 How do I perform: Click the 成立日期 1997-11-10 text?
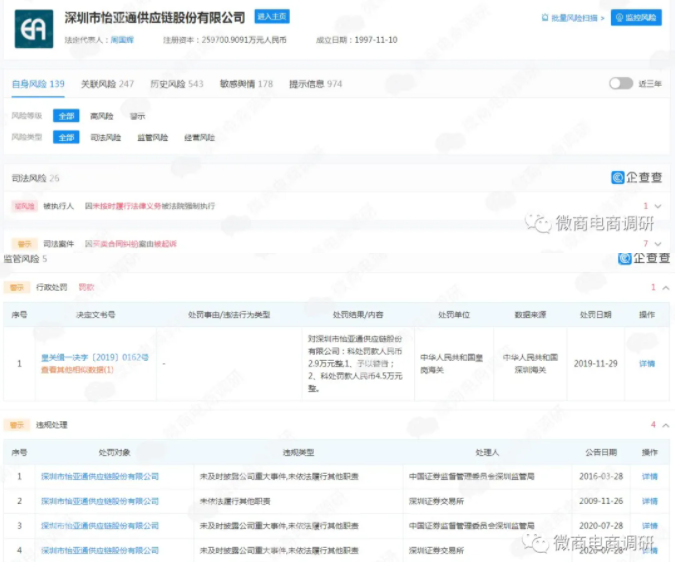pos(356,40)
